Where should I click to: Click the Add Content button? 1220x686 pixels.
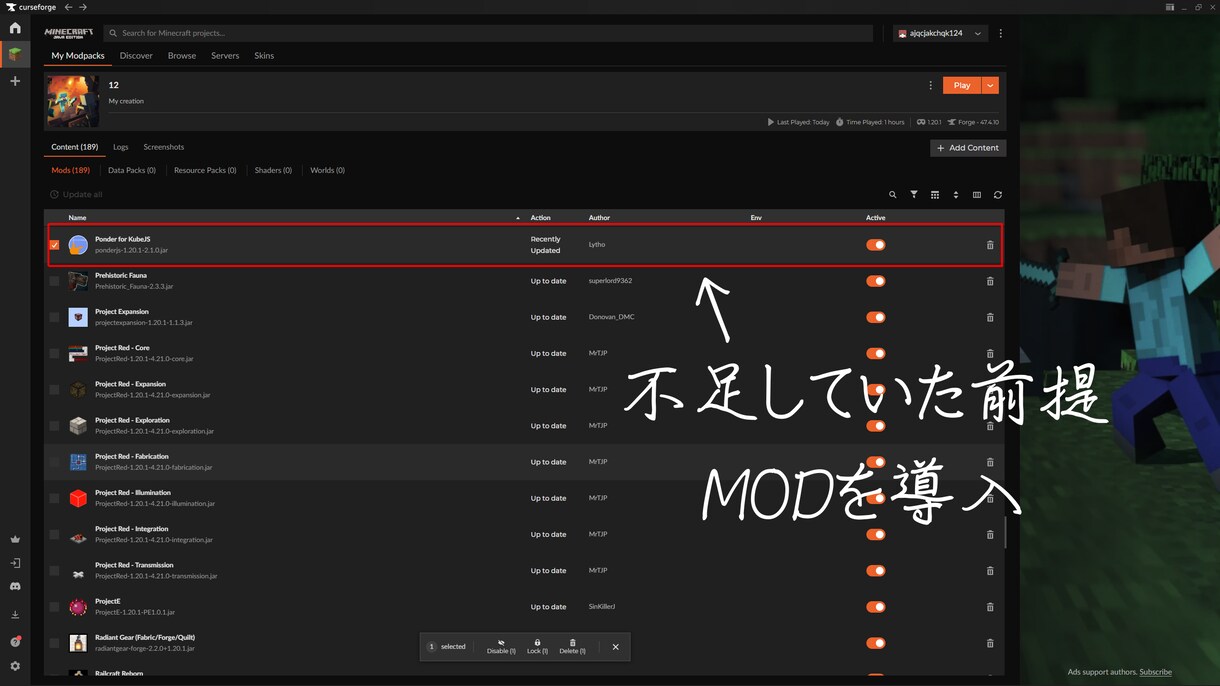(968, 148)
